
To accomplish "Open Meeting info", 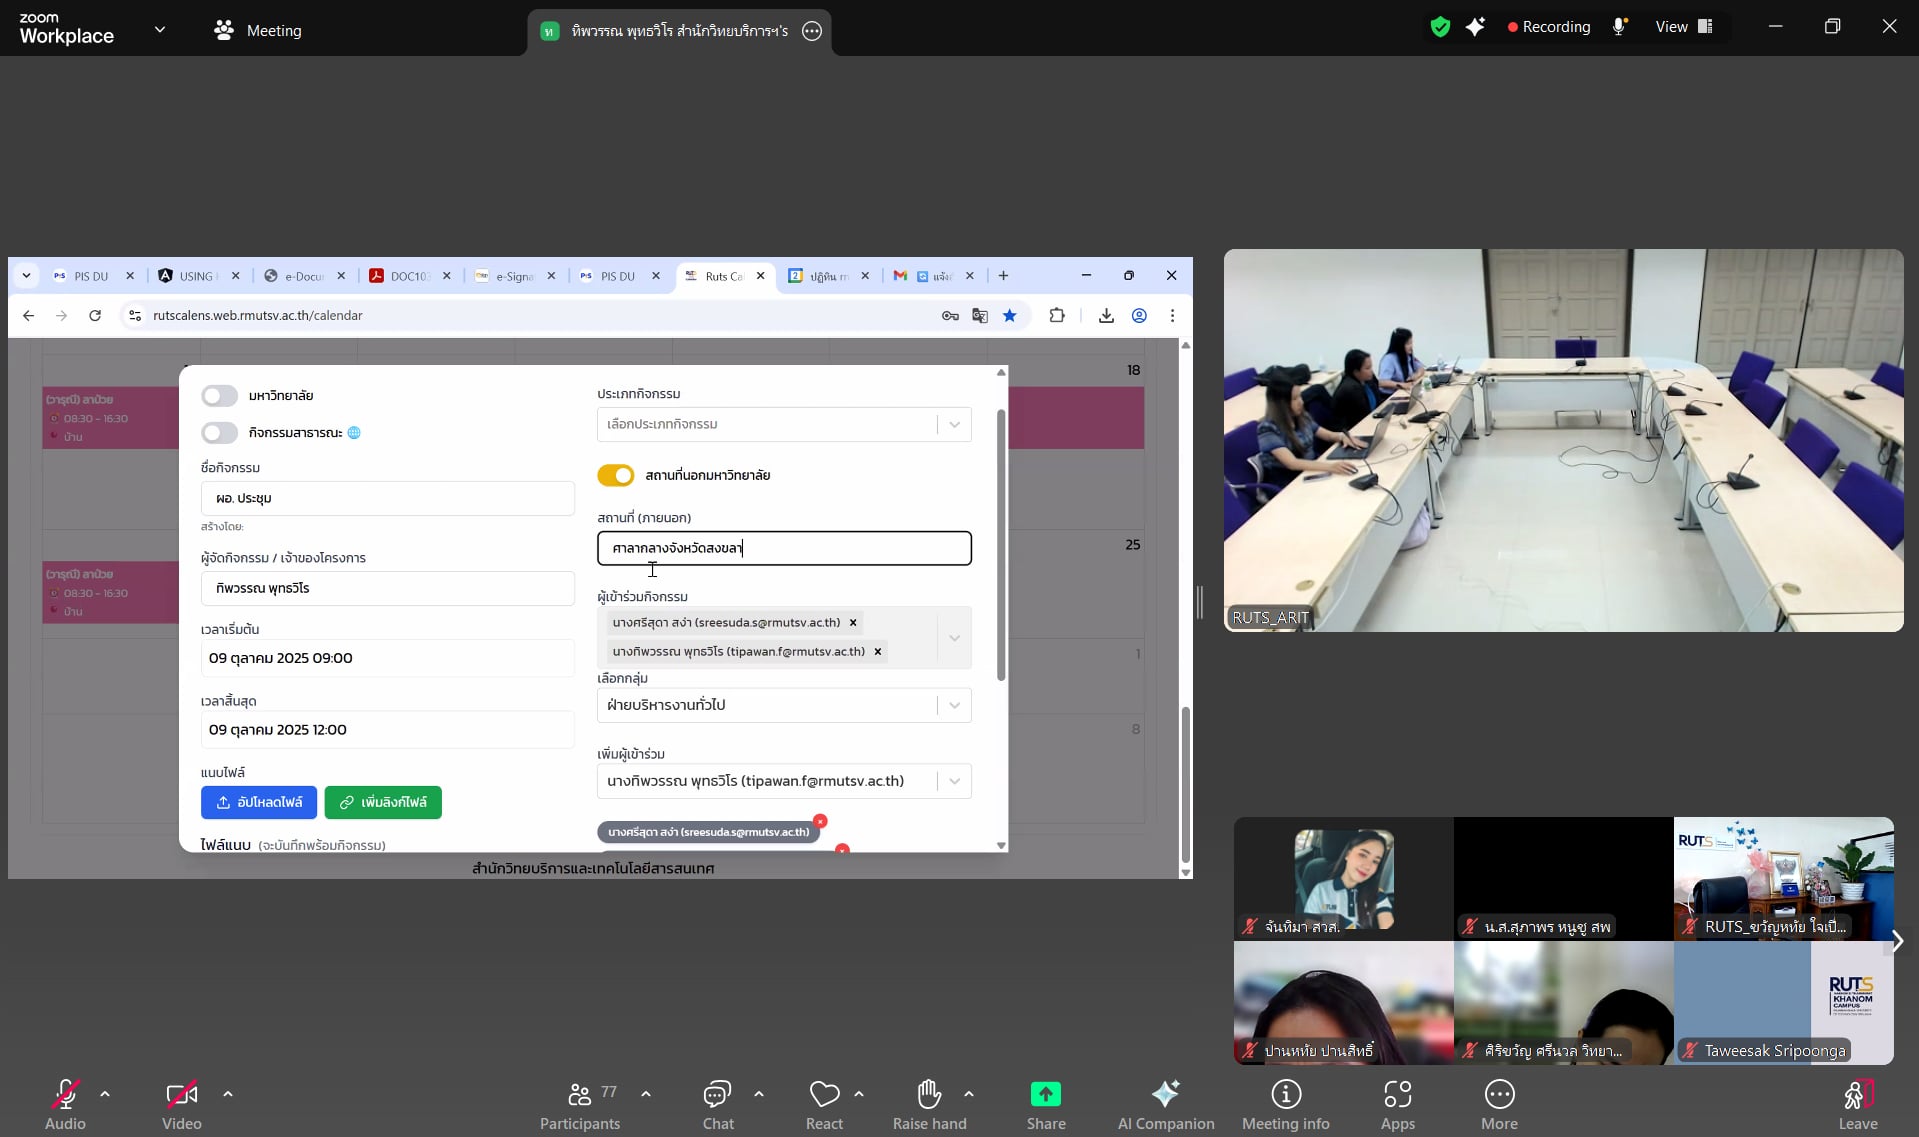I will [1285, 1095].
